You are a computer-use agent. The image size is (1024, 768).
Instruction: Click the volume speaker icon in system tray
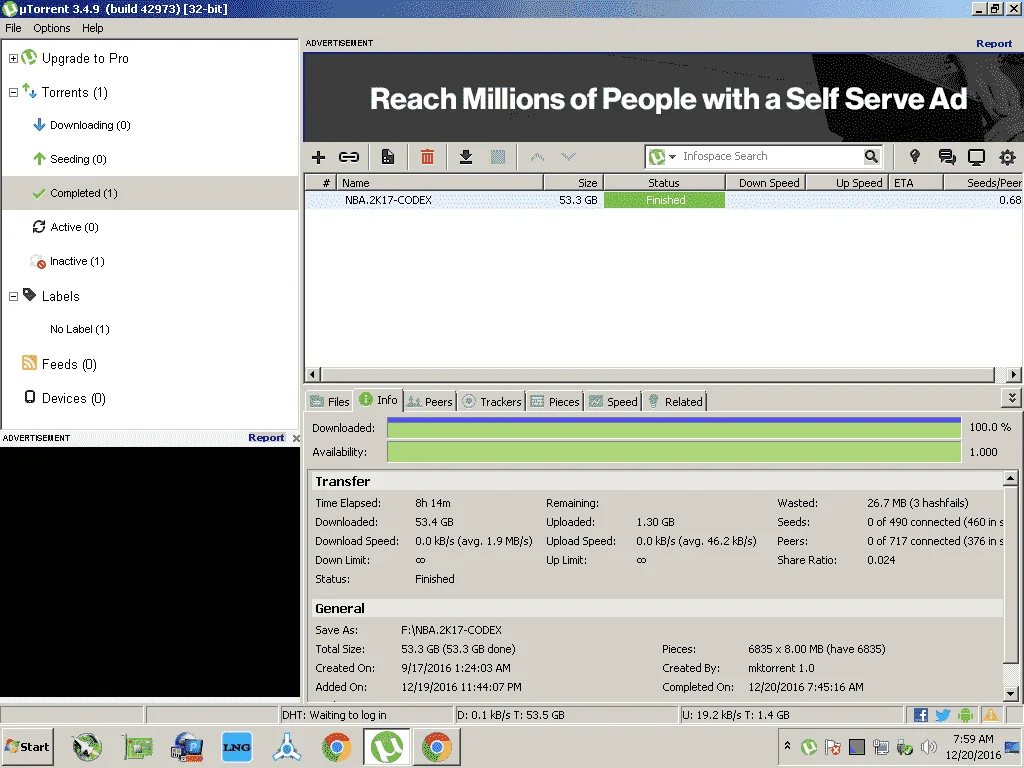point(927,746)
